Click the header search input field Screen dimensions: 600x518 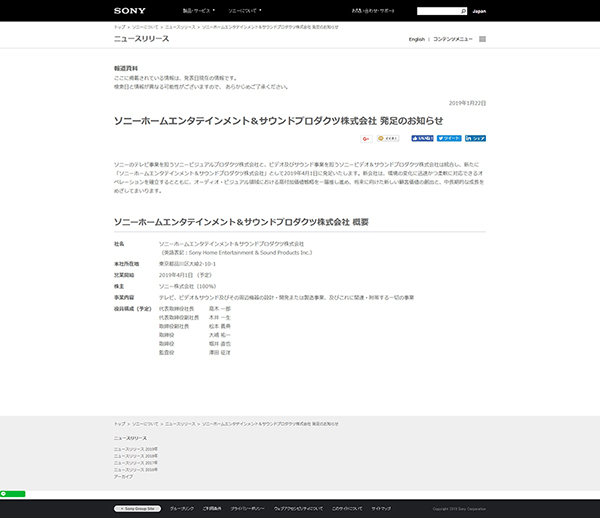pos(438,11)
